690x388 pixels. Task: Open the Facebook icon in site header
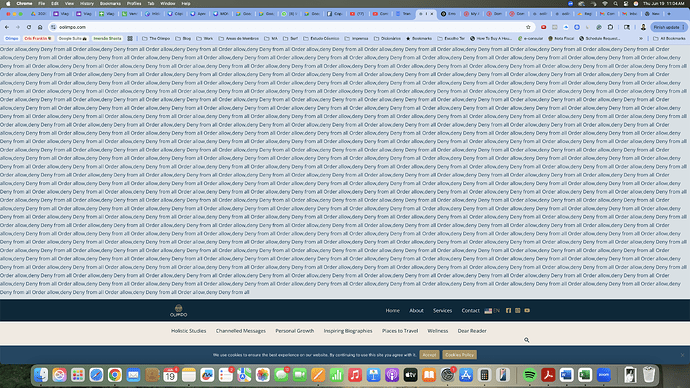[508, 311]
